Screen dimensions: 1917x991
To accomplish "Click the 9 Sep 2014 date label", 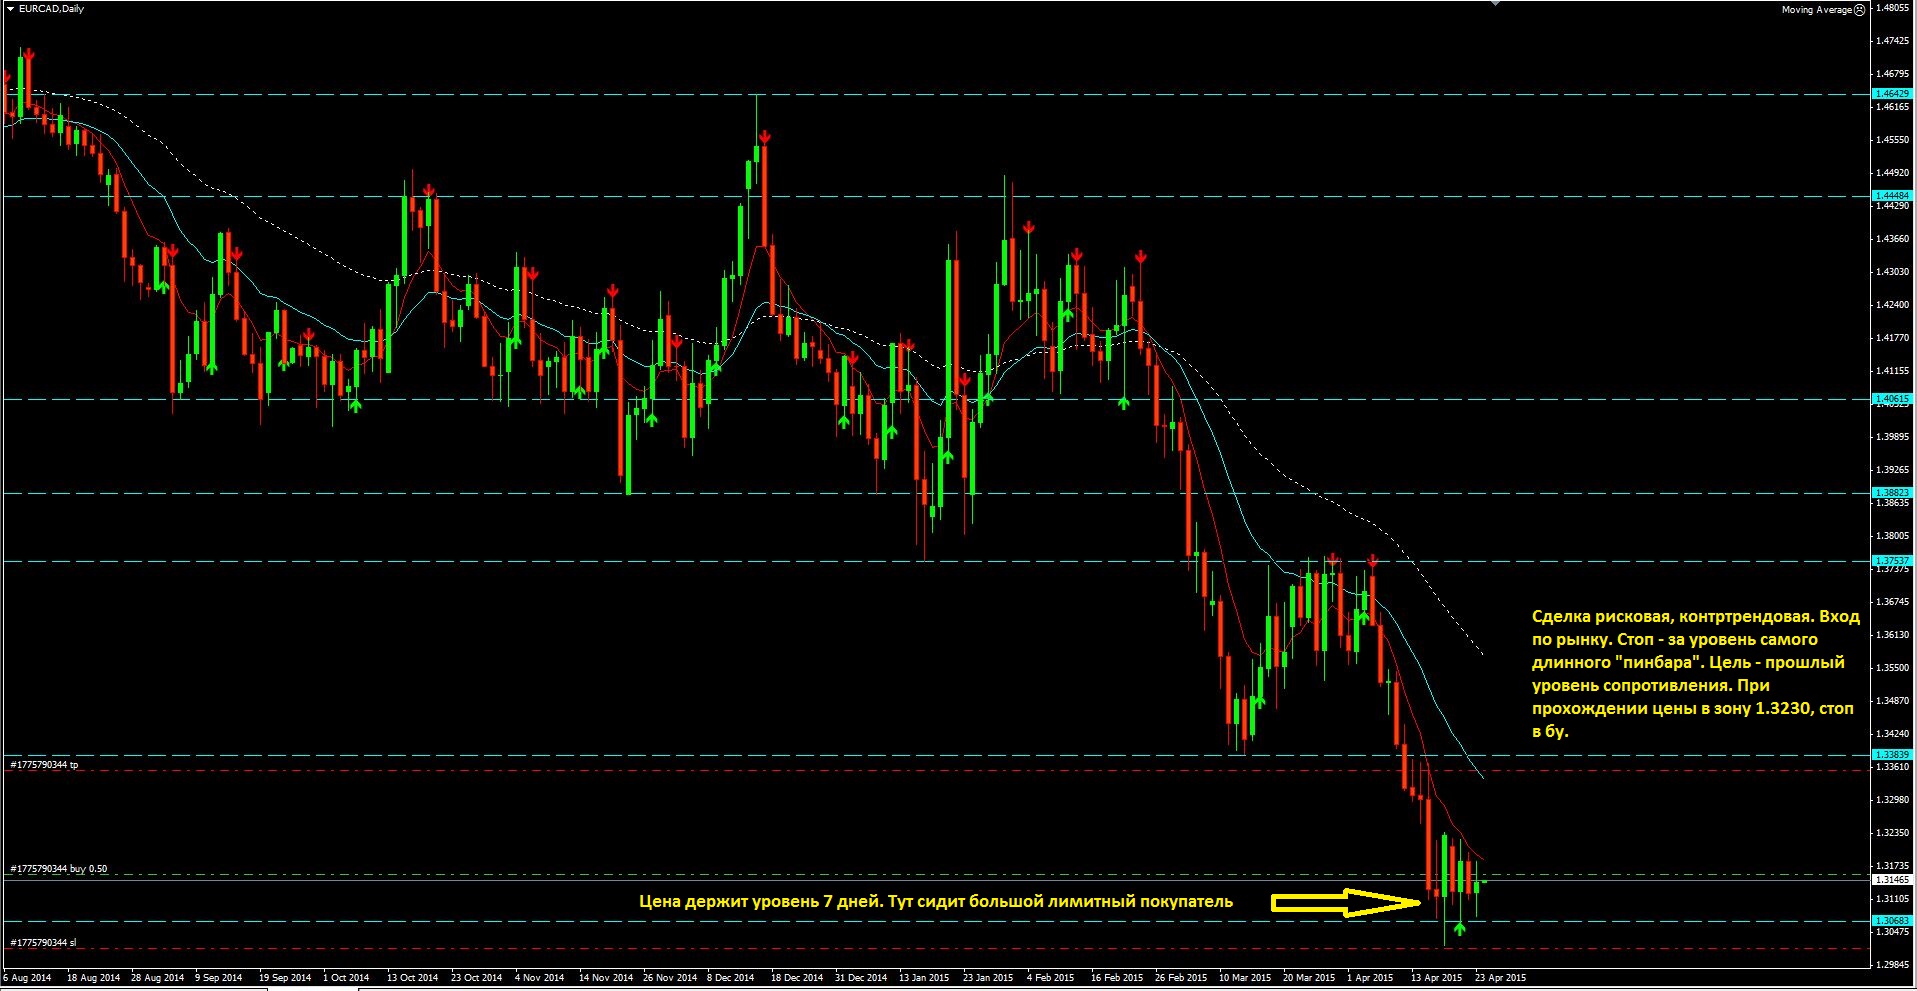I will [219, 977].
